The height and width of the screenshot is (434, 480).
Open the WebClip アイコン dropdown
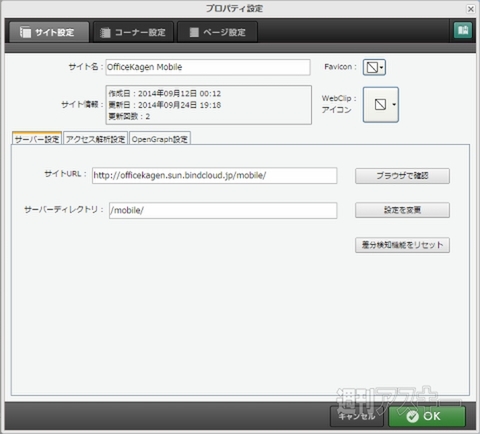(381, 105)
